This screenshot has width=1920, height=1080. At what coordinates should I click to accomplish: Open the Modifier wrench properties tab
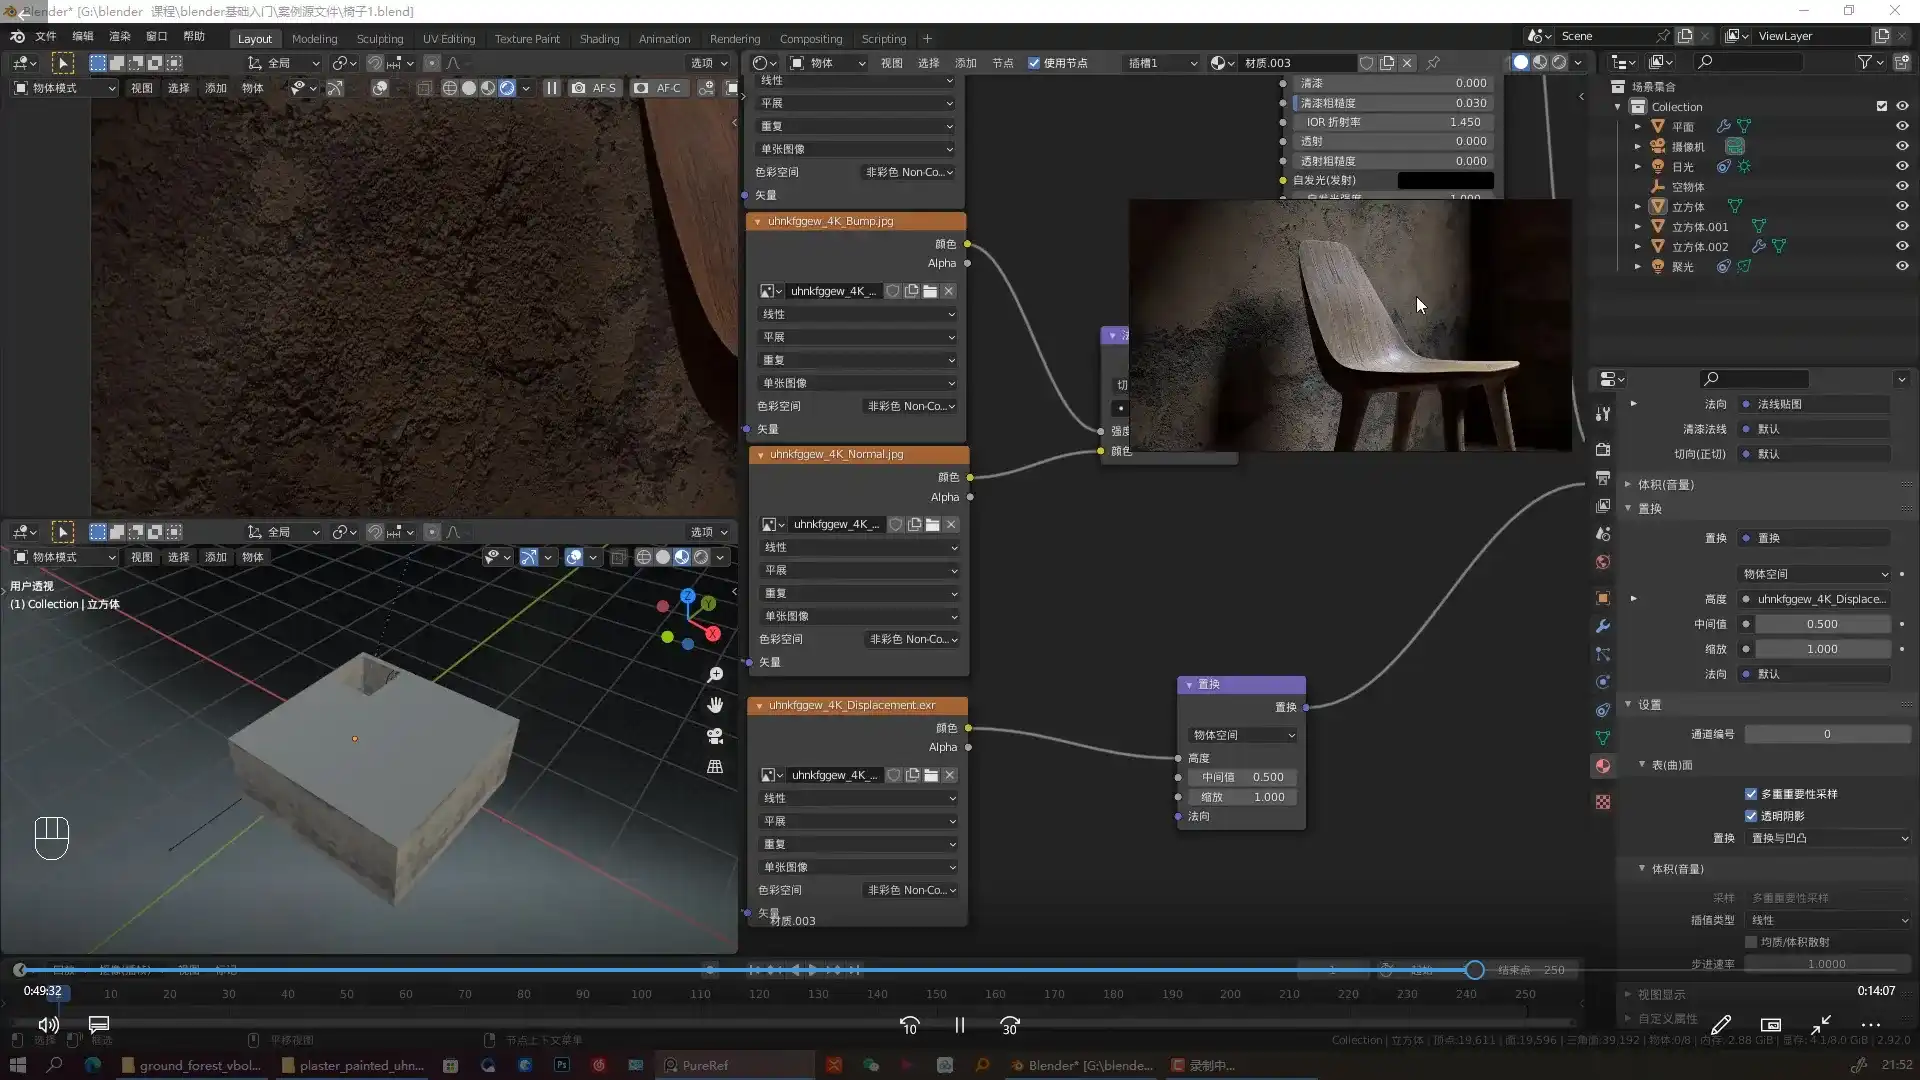(1603, 626)
